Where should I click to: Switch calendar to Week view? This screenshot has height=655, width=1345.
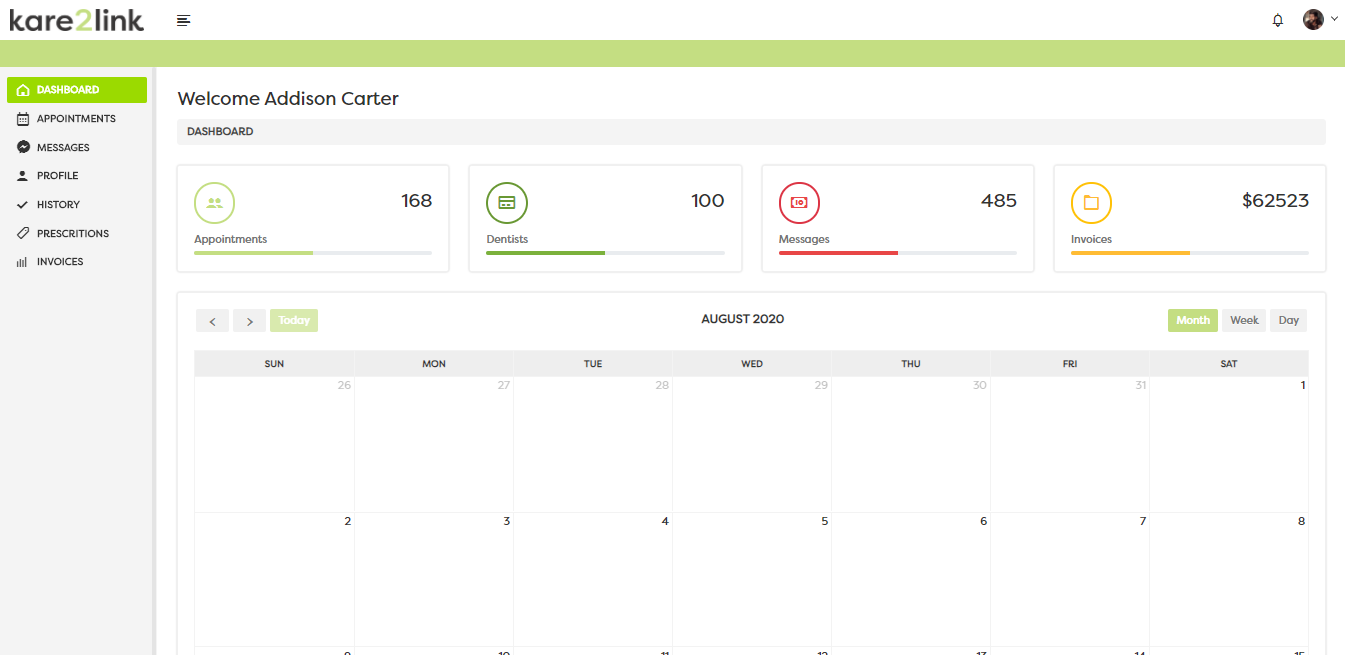point(1244,321)
